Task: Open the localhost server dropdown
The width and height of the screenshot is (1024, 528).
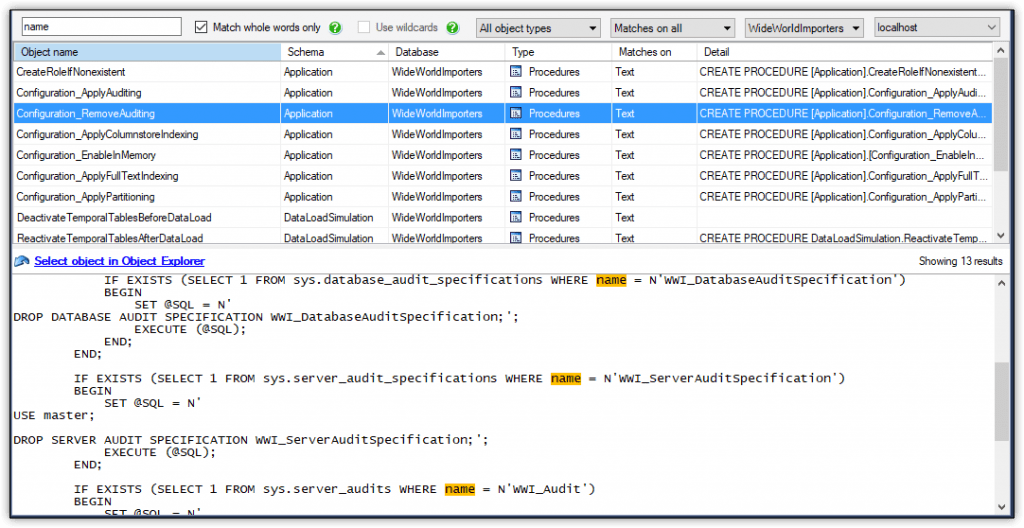Action: coord(936,27)
